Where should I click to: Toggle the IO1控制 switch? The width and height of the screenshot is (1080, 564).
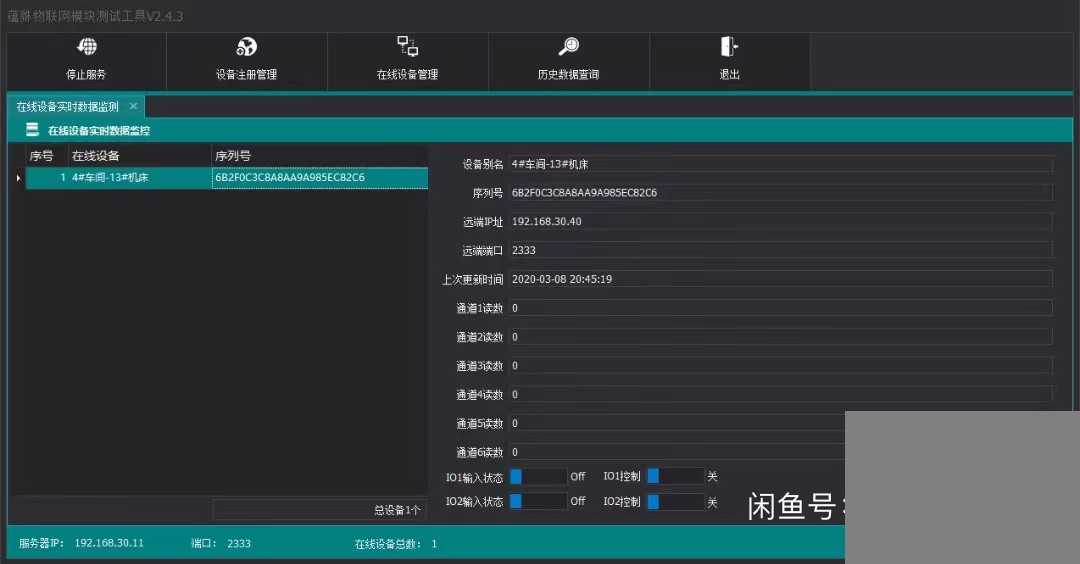tap(676, 476)
